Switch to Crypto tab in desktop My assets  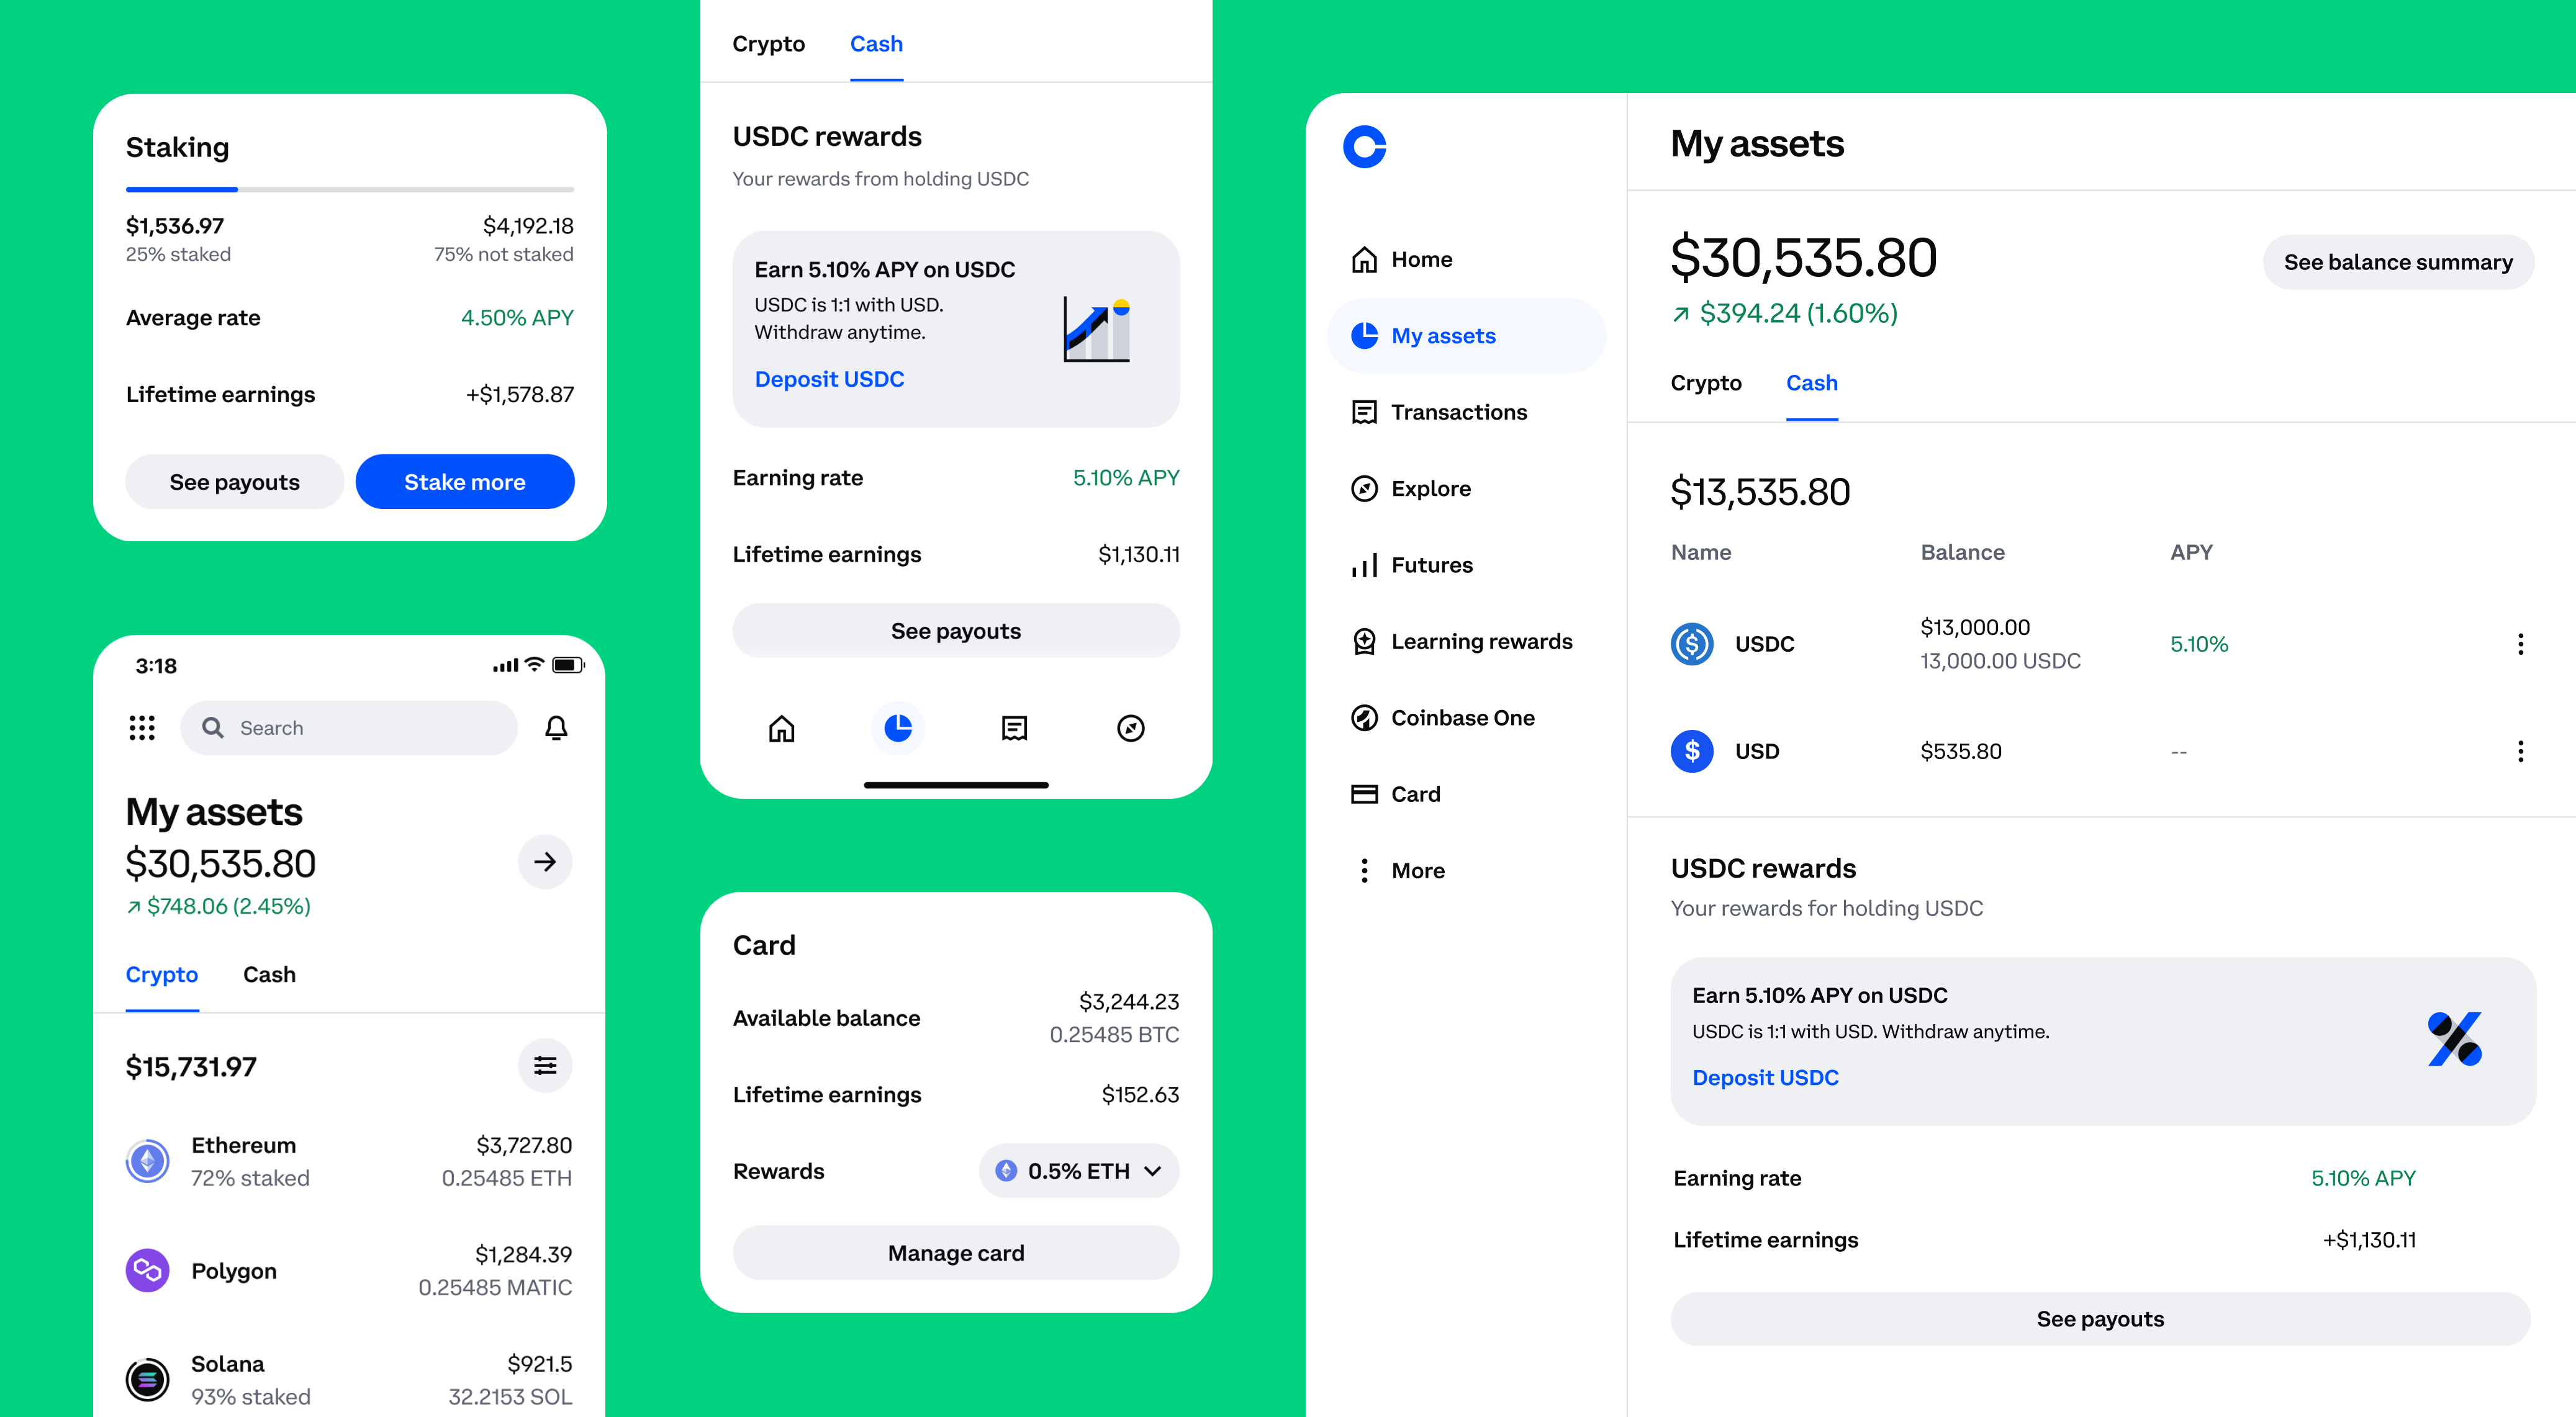1706,383
